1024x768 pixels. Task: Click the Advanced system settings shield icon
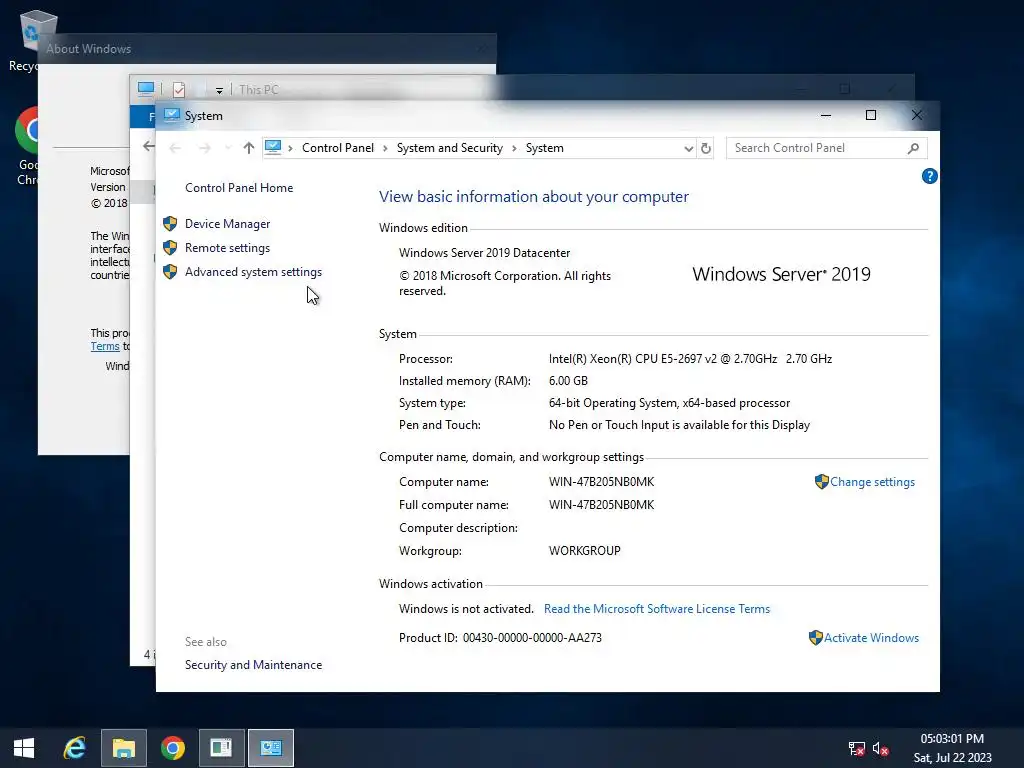170,272
